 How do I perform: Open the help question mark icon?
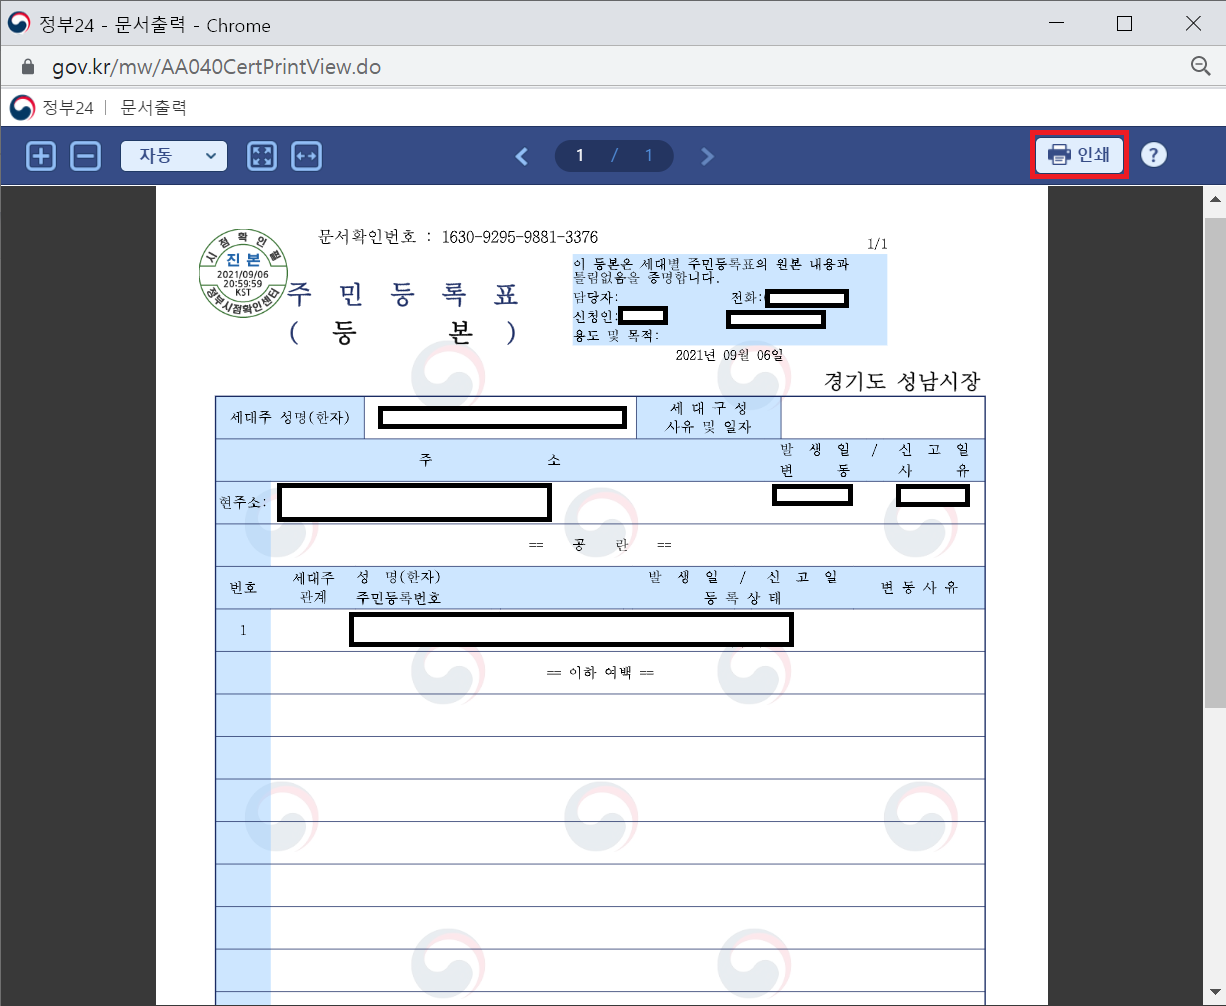tap(1154, 155)
